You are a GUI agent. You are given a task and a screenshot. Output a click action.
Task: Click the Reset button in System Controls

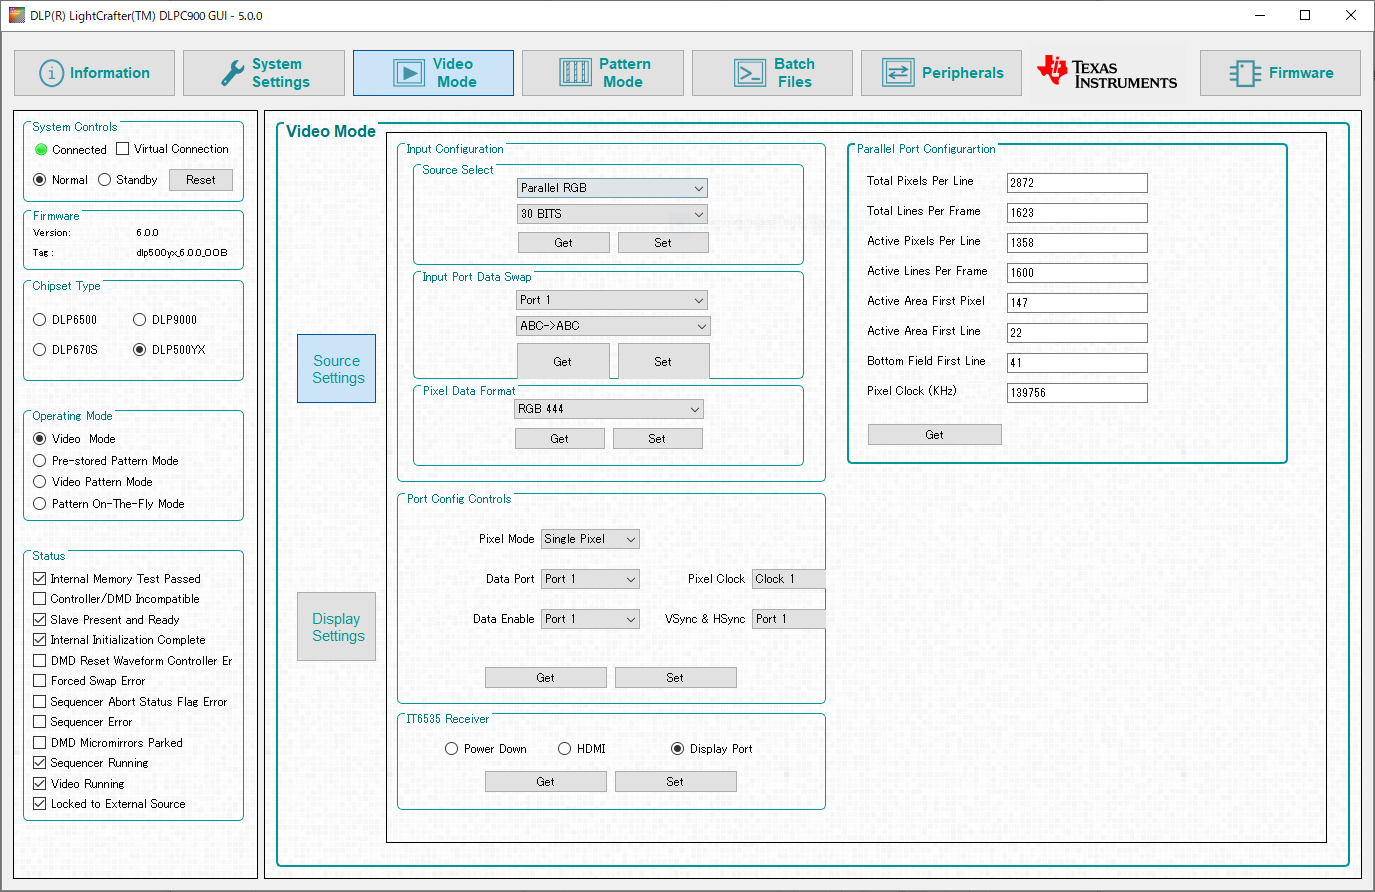(201, 180)
